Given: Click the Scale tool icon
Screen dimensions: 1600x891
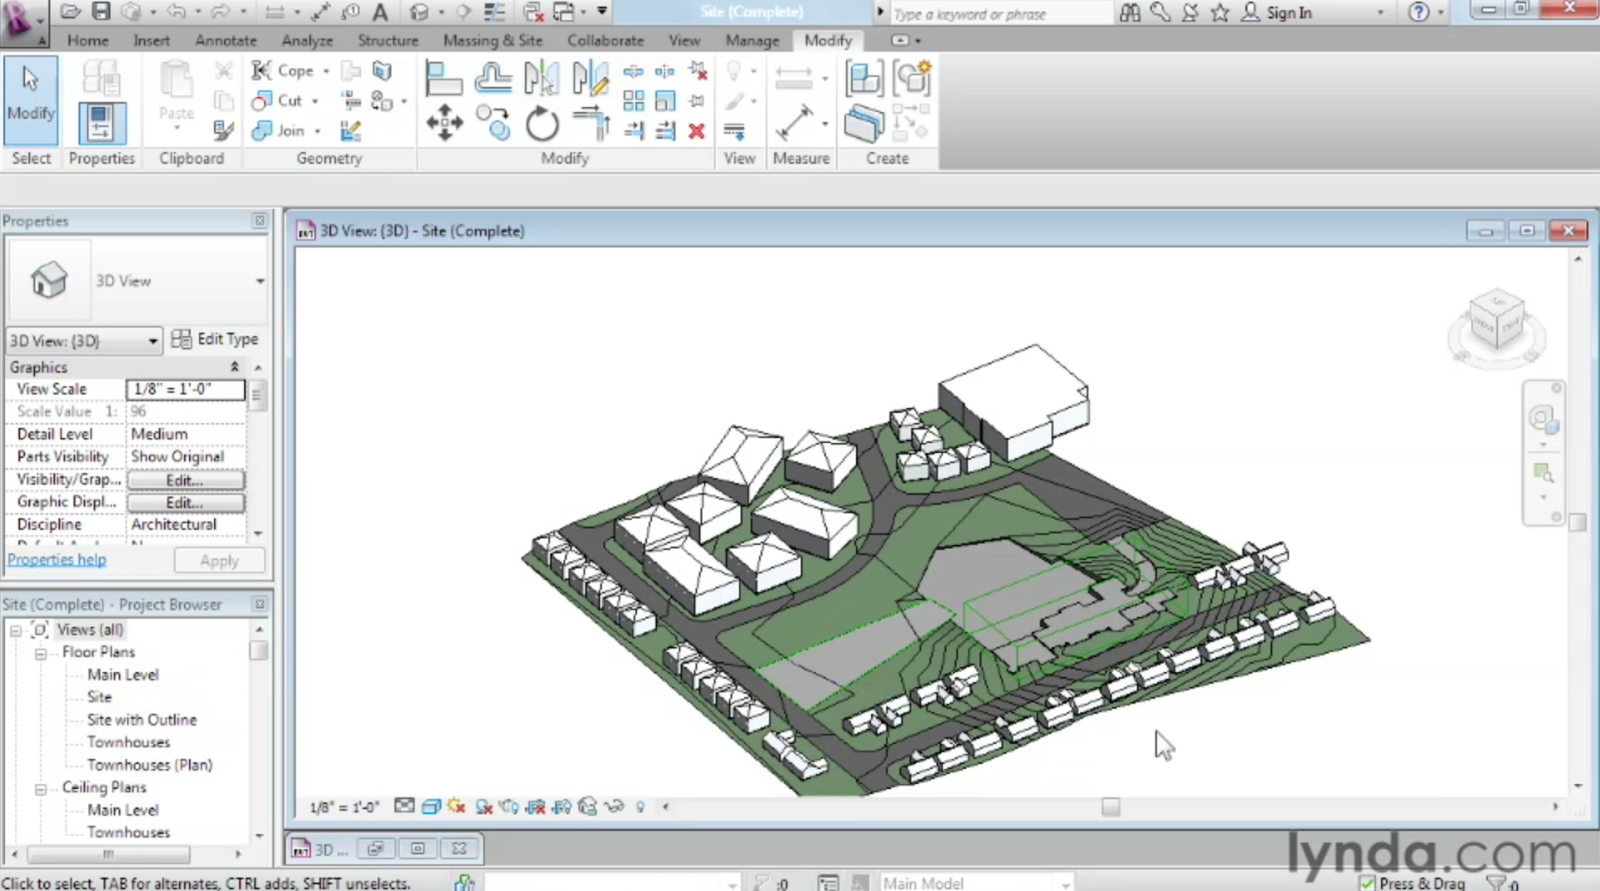Looking at the screenshot, I should pyautogui.click(x=665, y=101).
